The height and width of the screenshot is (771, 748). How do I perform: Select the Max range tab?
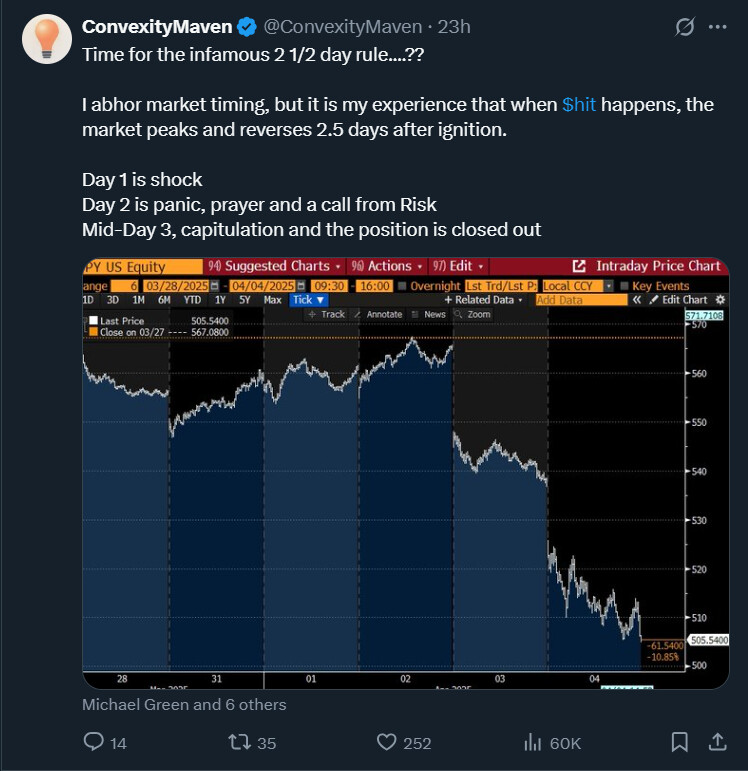[x=272, y=300]
